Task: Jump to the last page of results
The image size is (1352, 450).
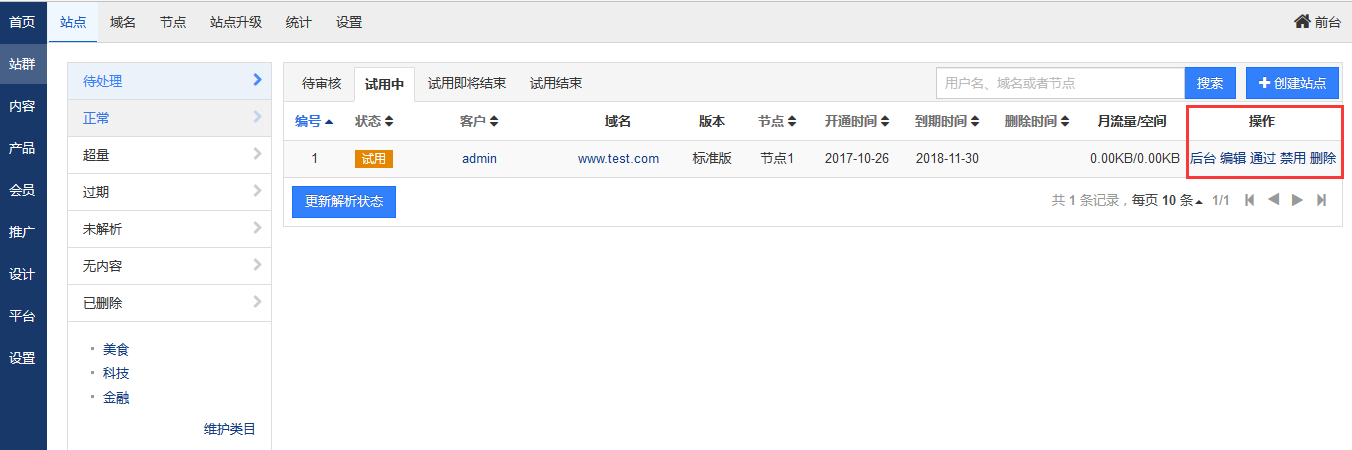Action: [x=1321, y=200]
